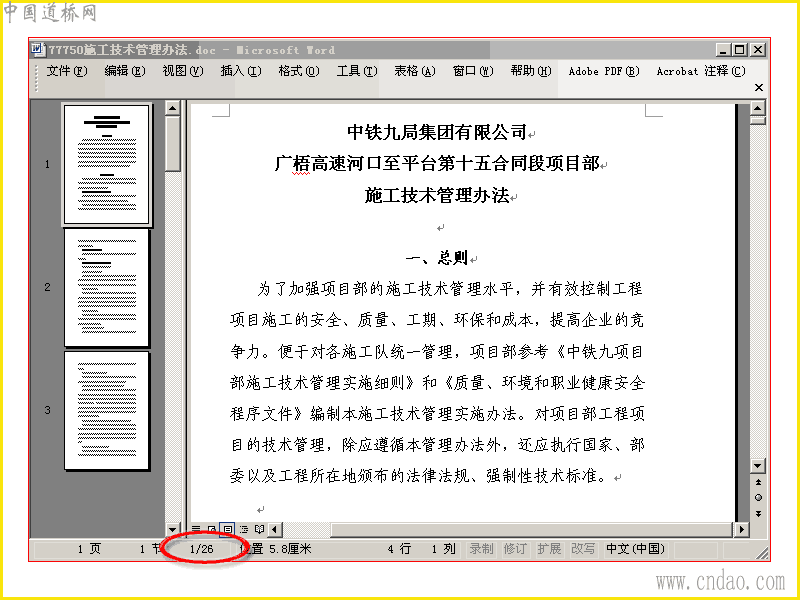
Task: Click the Select Browse Object circle button
Action: click(x=758, y=497)
